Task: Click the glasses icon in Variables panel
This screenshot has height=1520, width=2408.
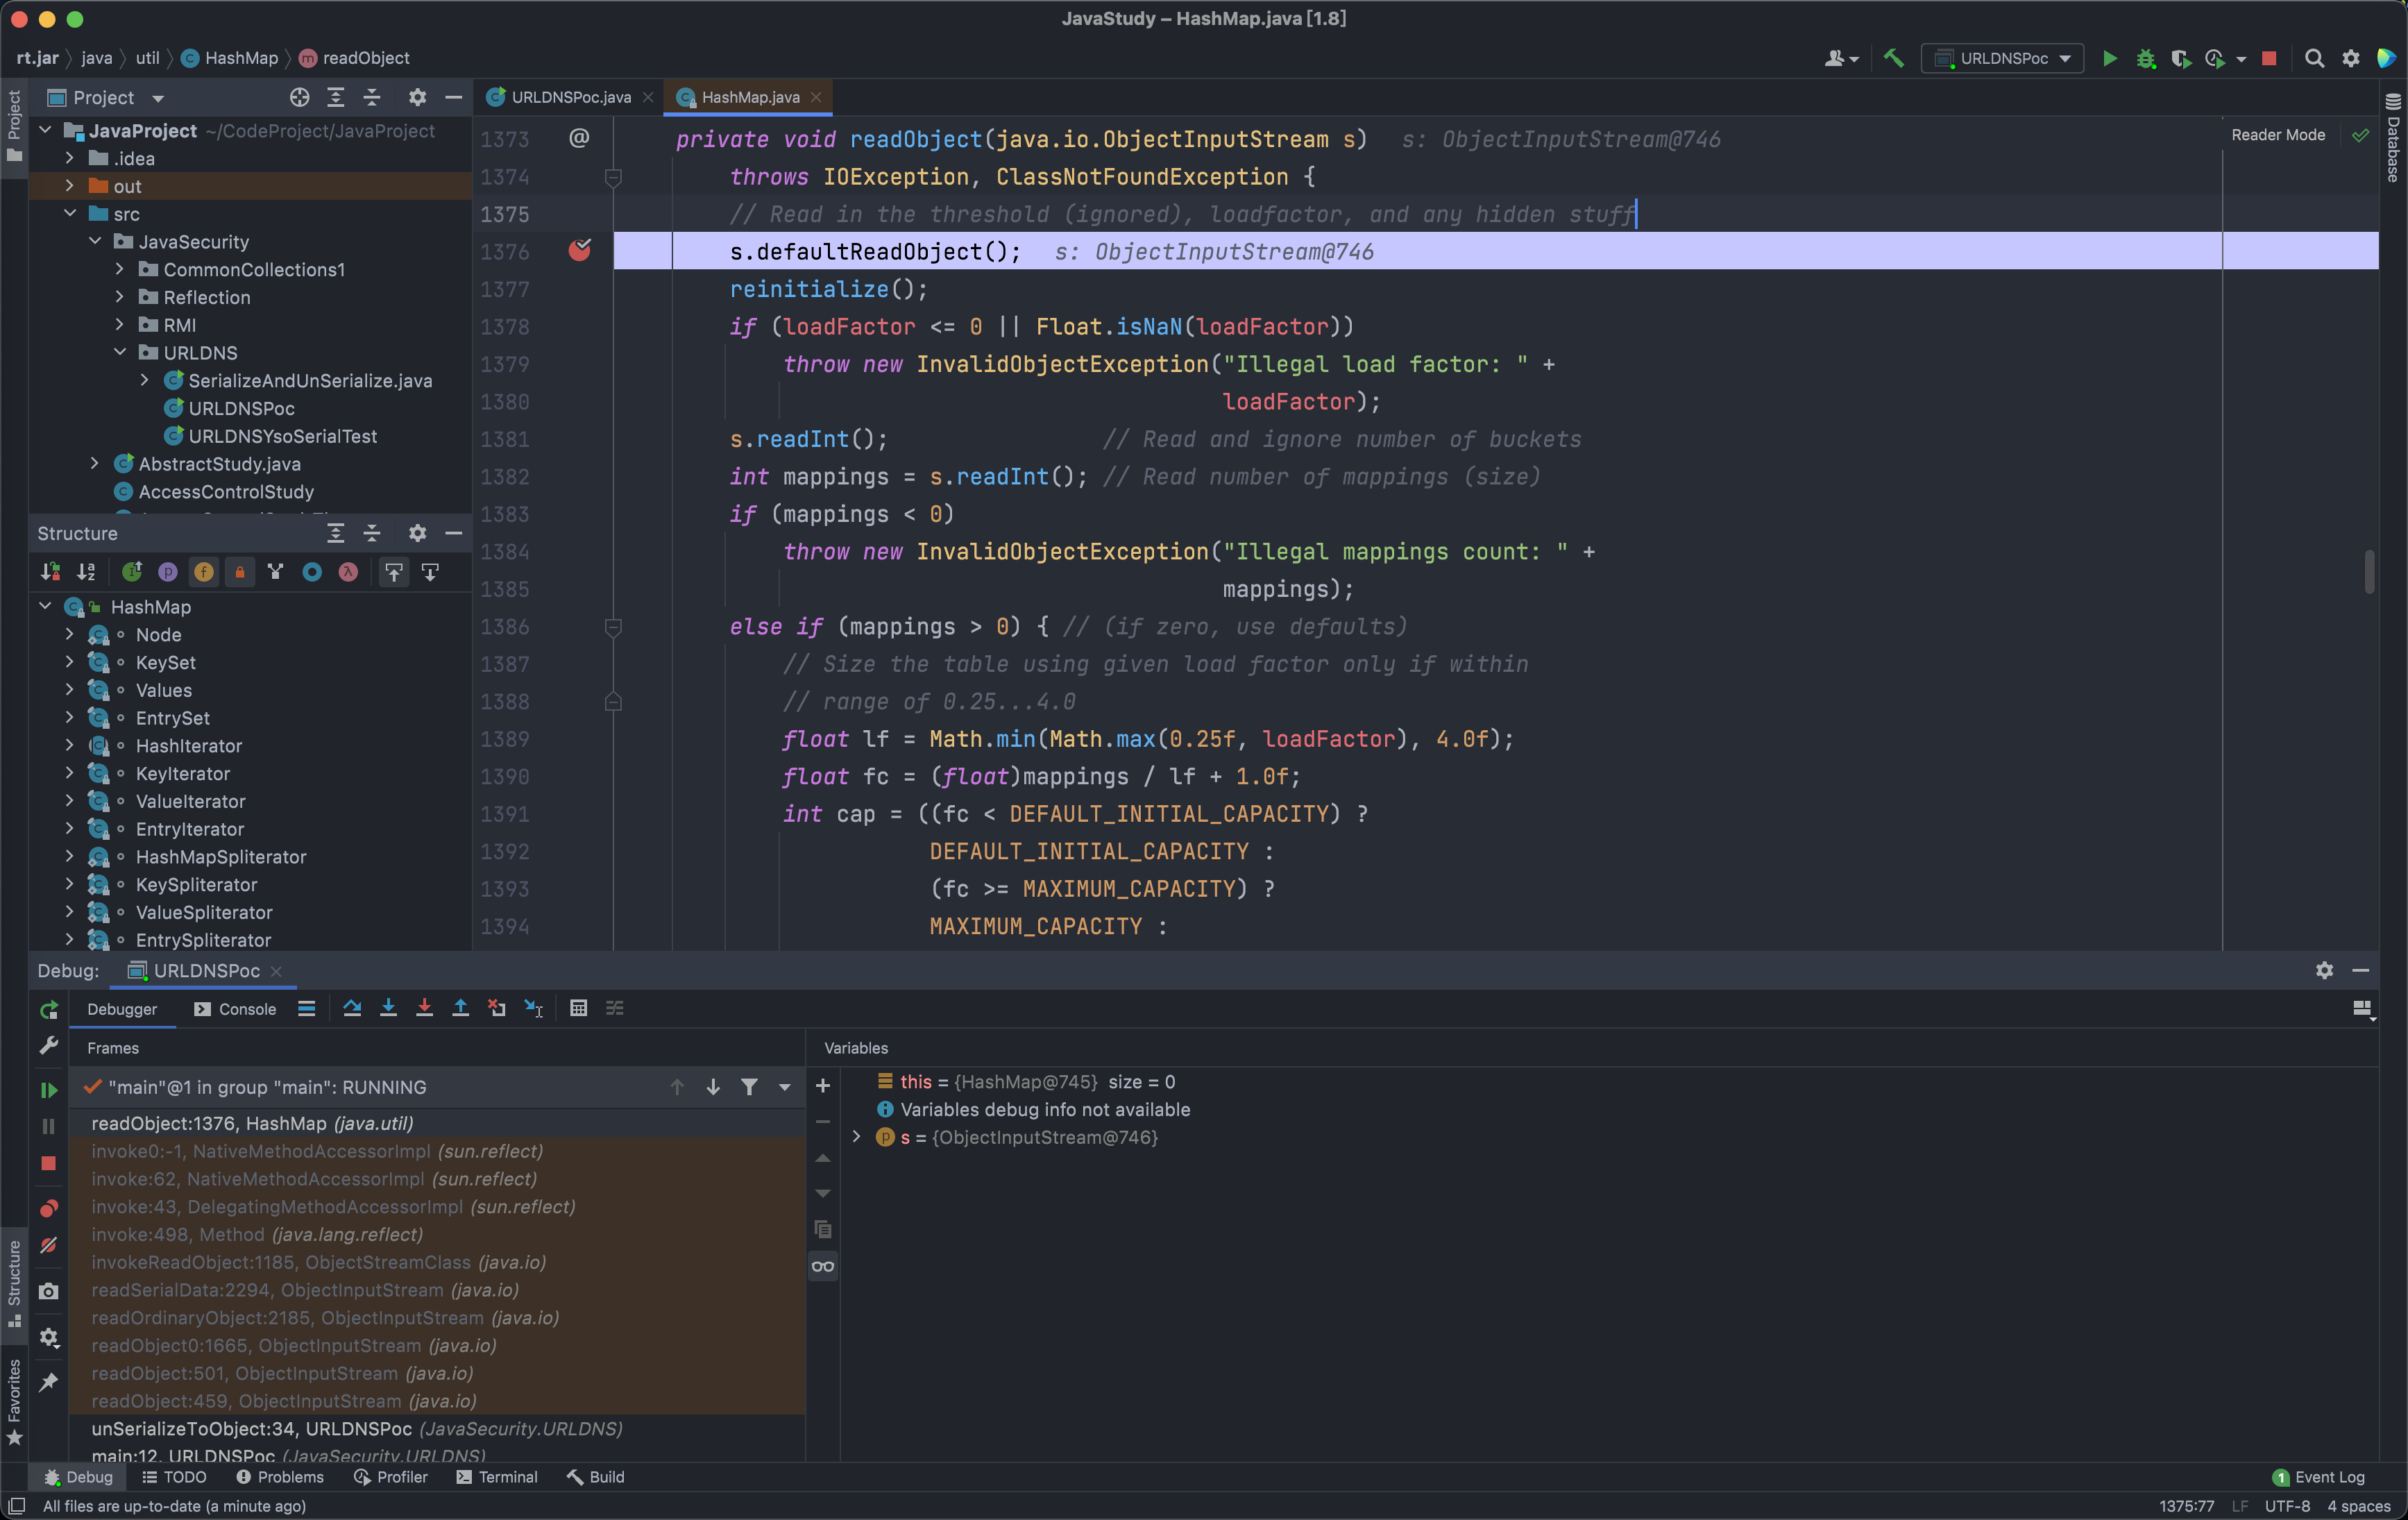Action: [822, 1267]
